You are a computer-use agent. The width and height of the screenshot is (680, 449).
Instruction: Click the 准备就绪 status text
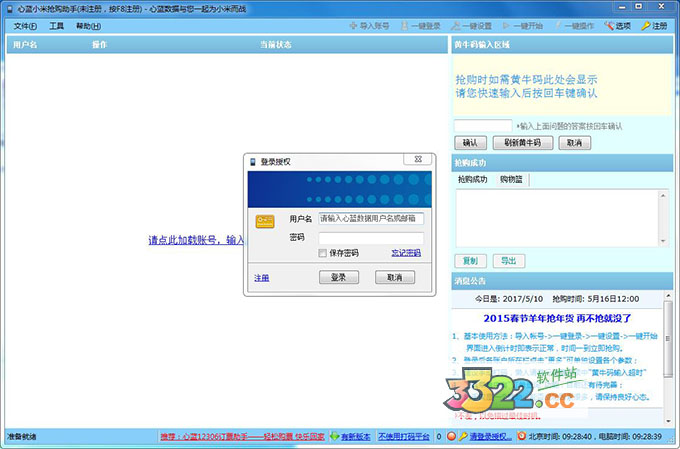pos(22,436)
